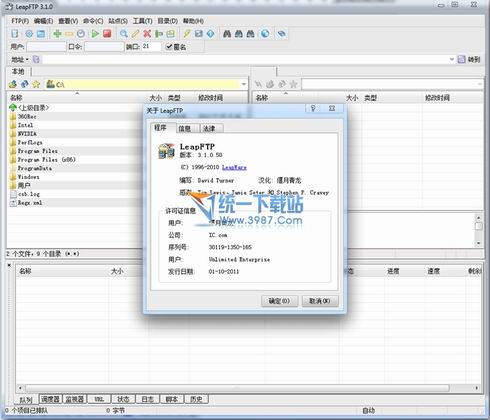490x420 pixels.
Task: Click the third binoculars search icon
Action: click(250, 34)
